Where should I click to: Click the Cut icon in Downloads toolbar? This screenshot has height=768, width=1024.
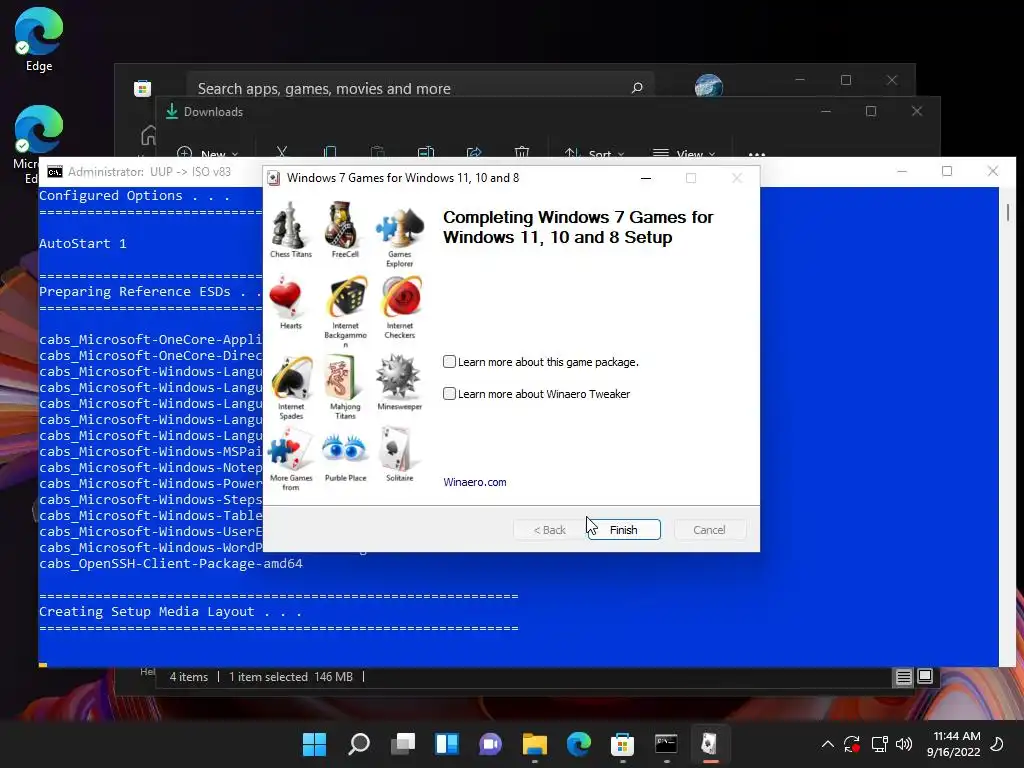(x=281, y=153)
